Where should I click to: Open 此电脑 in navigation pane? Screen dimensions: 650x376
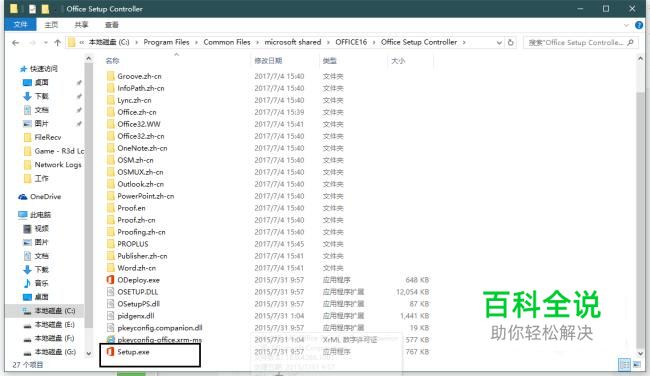click(34, 215)
